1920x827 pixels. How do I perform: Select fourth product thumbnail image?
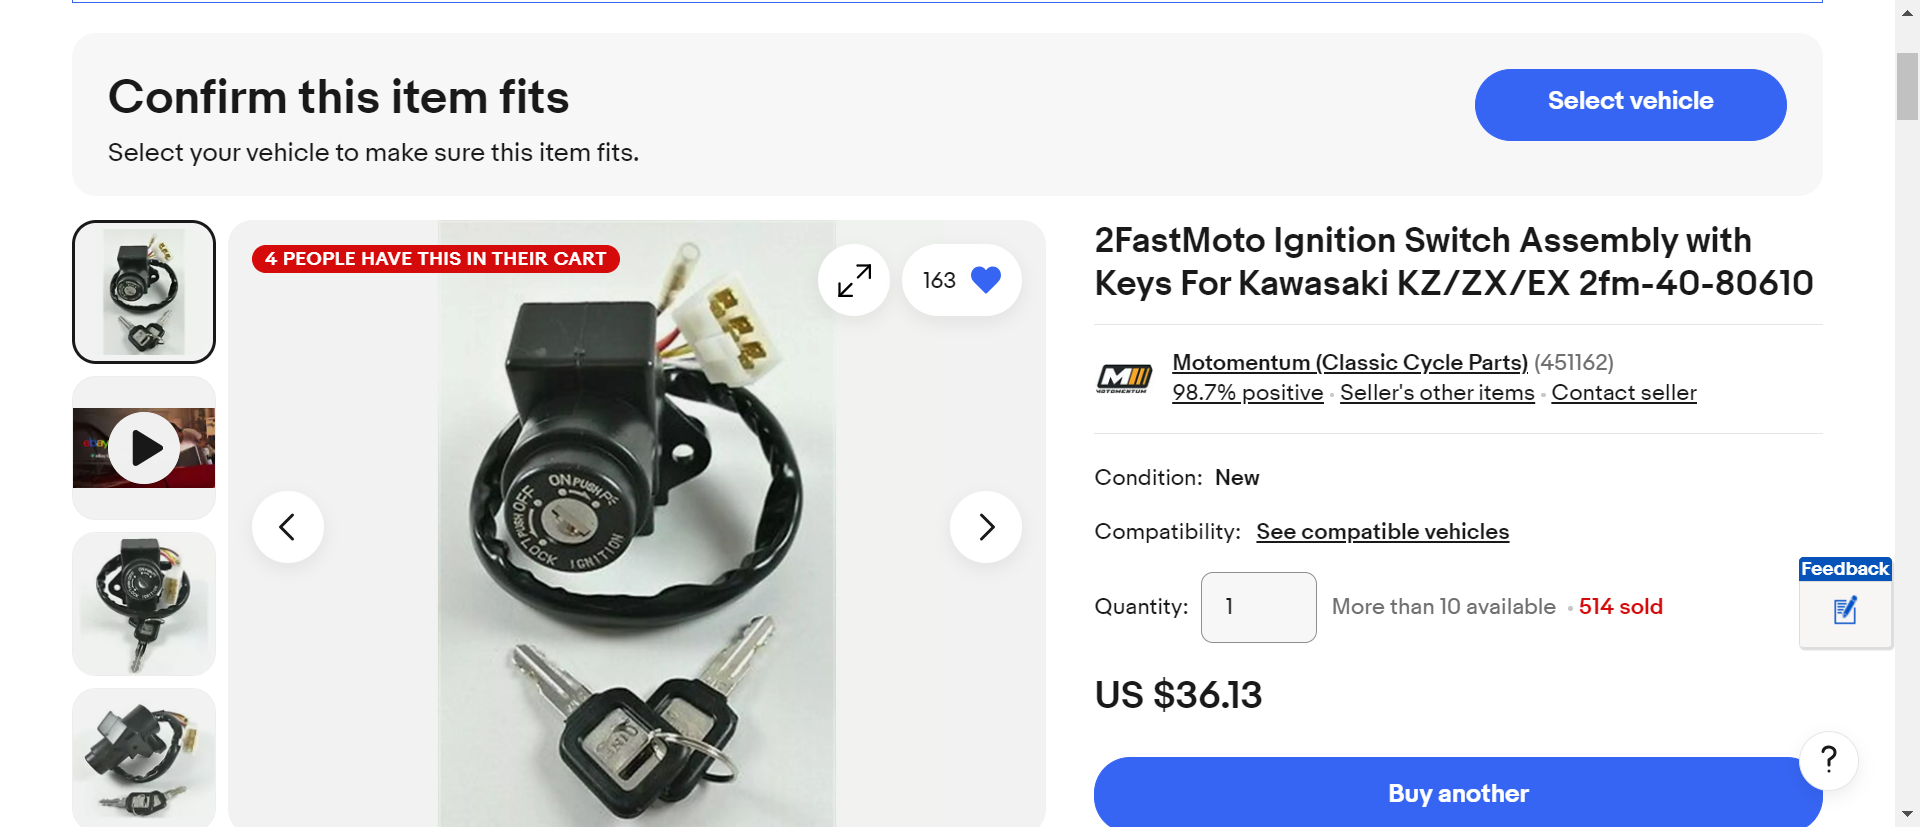click(x=144, y=757)
